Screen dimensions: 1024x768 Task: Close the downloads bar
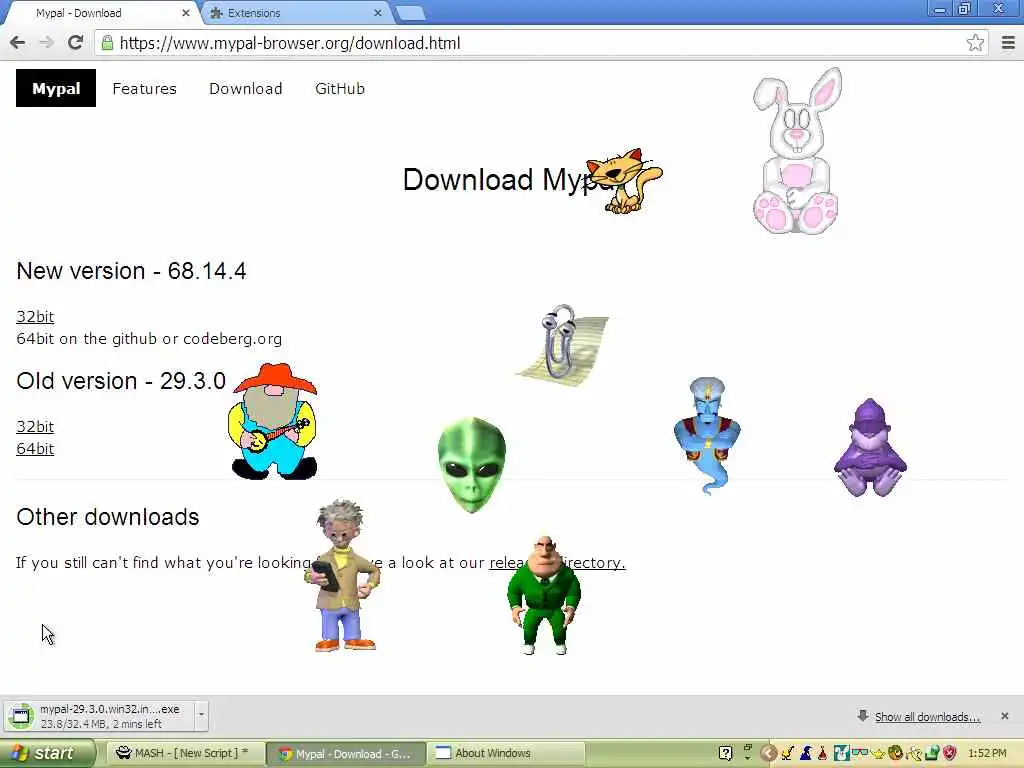point(1004,716)
